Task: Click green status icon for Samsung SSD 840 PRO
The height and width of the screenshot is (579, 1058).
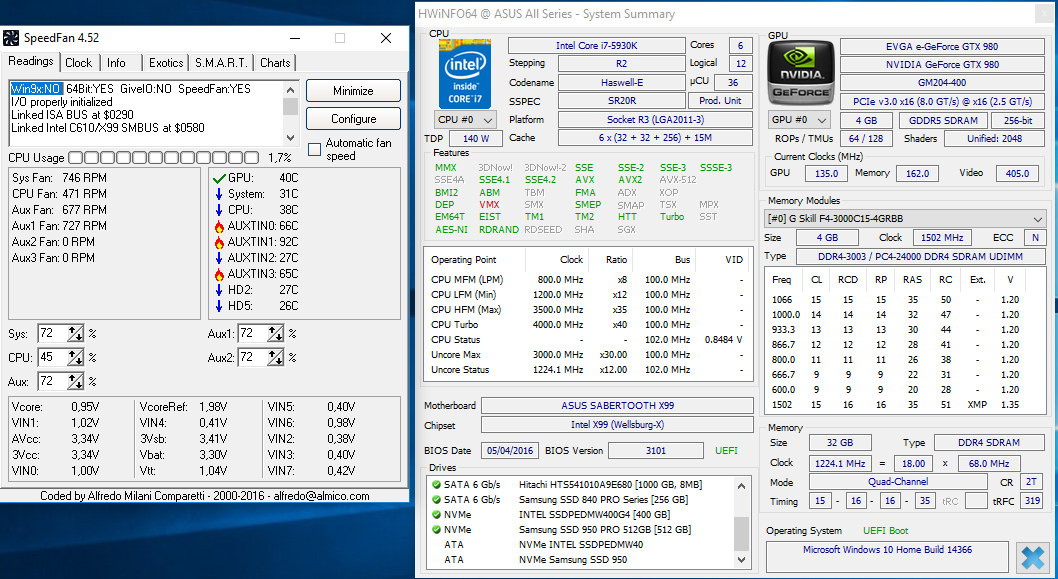Action: point(437,499)
